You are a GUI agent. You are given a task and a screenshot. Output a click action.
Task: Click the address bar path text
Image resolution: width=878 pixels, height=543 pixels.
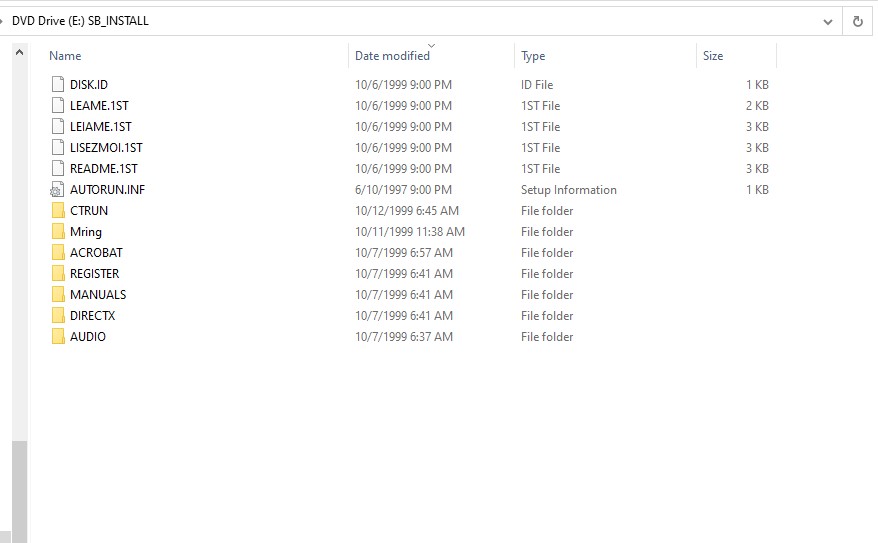80,21
